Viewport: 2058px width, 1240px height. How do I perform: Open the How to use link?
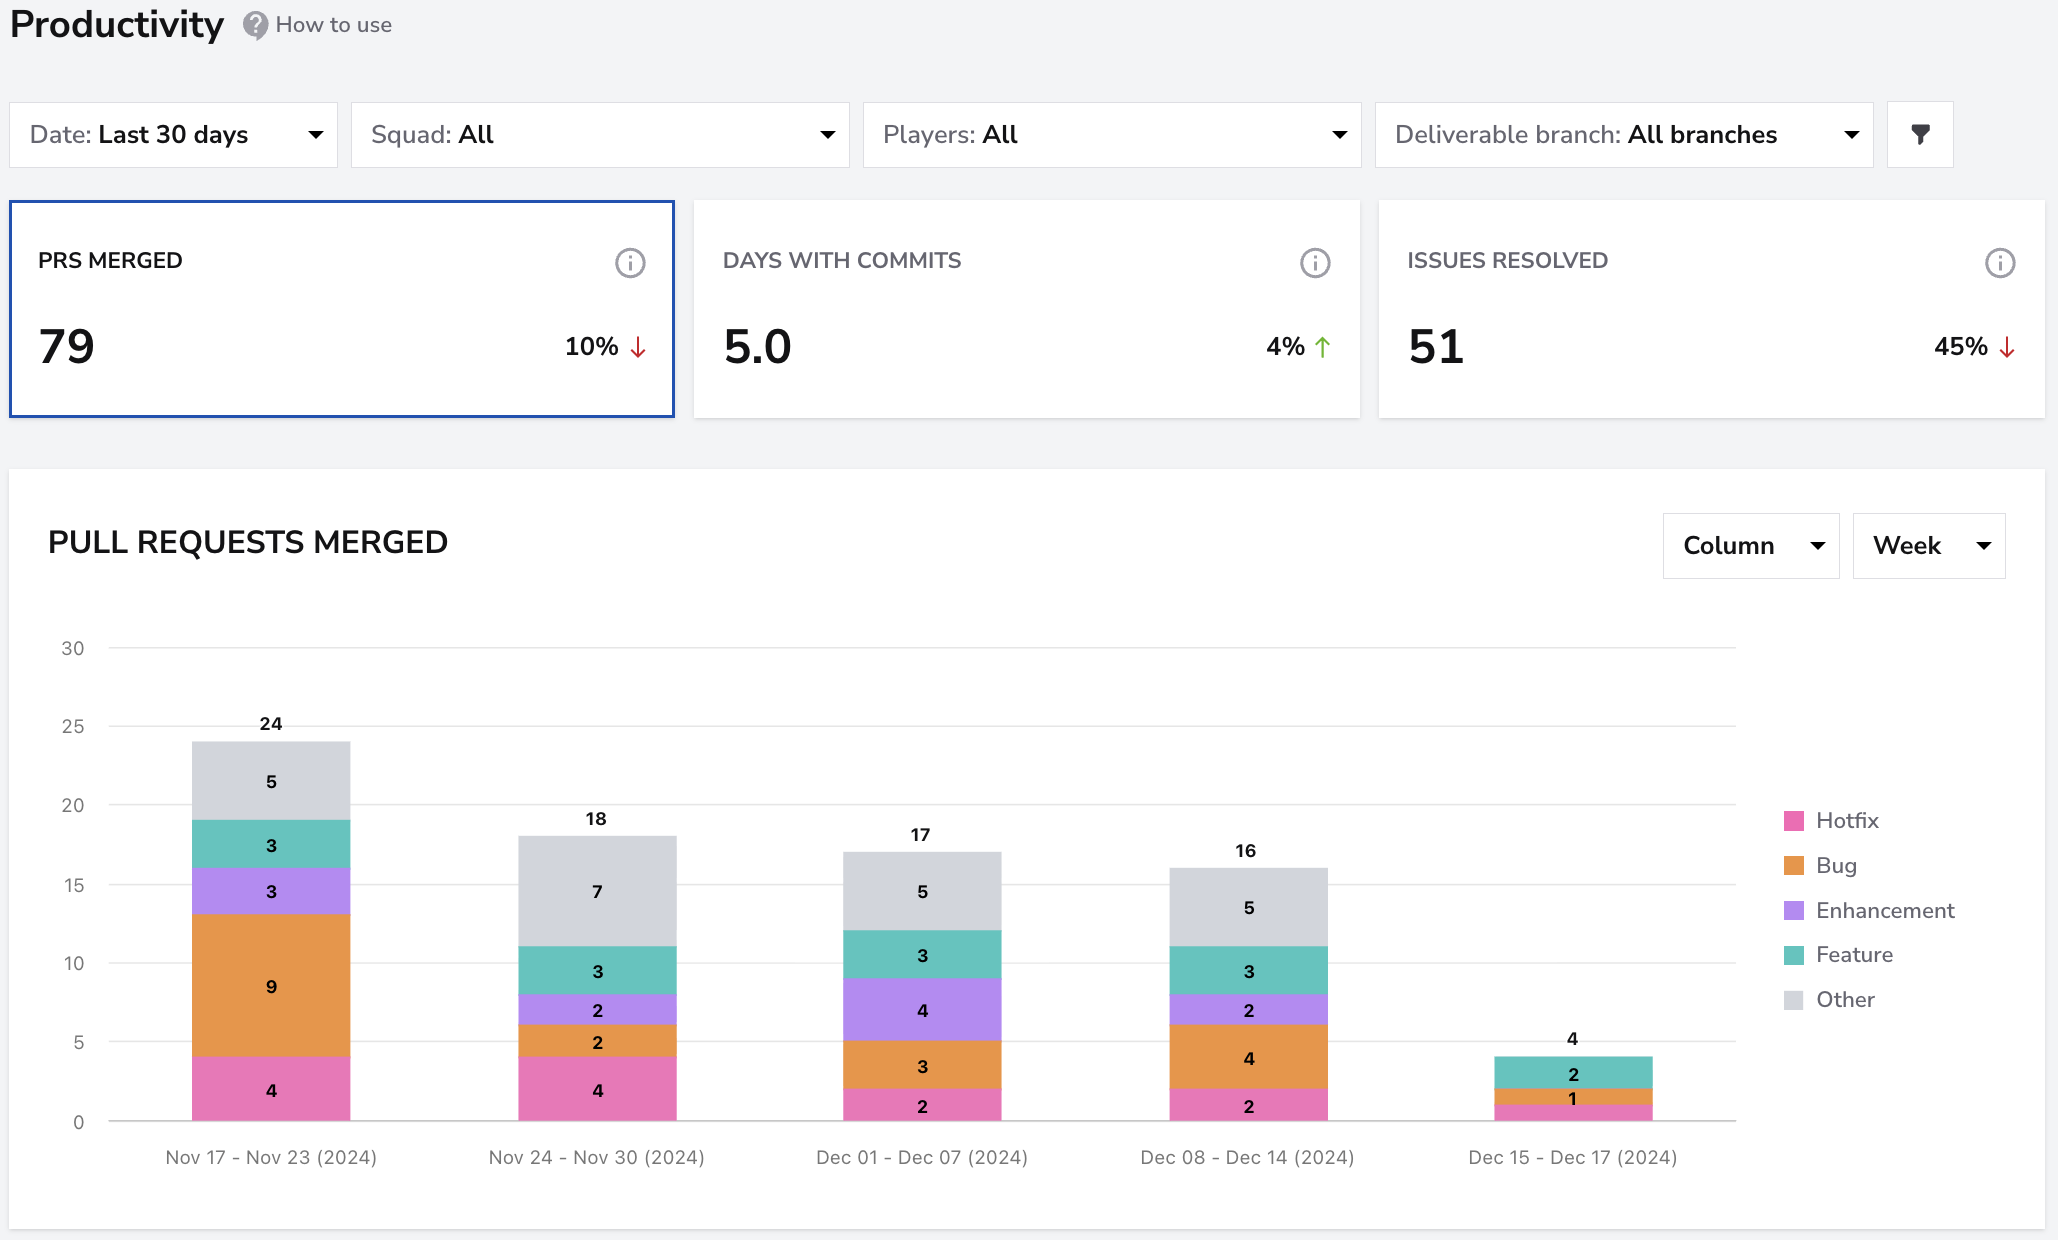coord(334,25)
